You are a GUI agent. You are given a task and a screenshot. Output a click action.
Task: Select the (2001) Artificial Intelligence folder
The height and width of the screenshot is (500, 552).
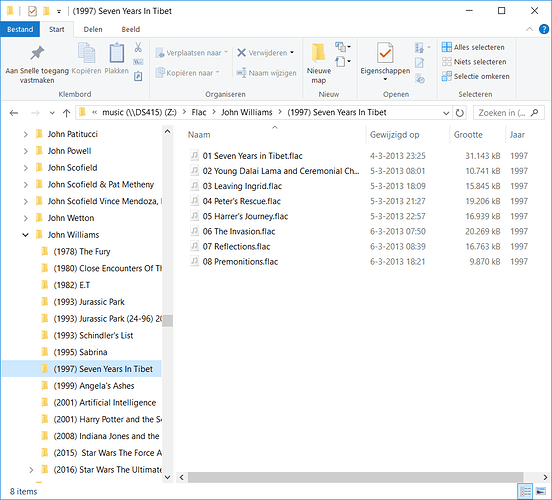click(105, 402)
